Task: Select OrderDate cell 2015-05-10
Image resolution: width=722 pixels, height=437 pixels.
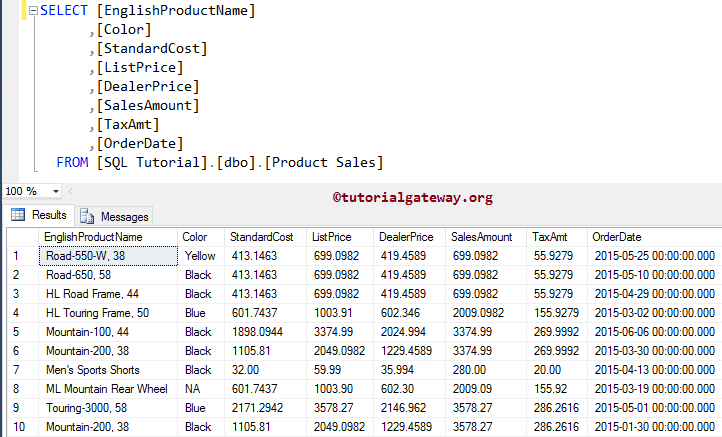Action: click(x=654, y=275)
